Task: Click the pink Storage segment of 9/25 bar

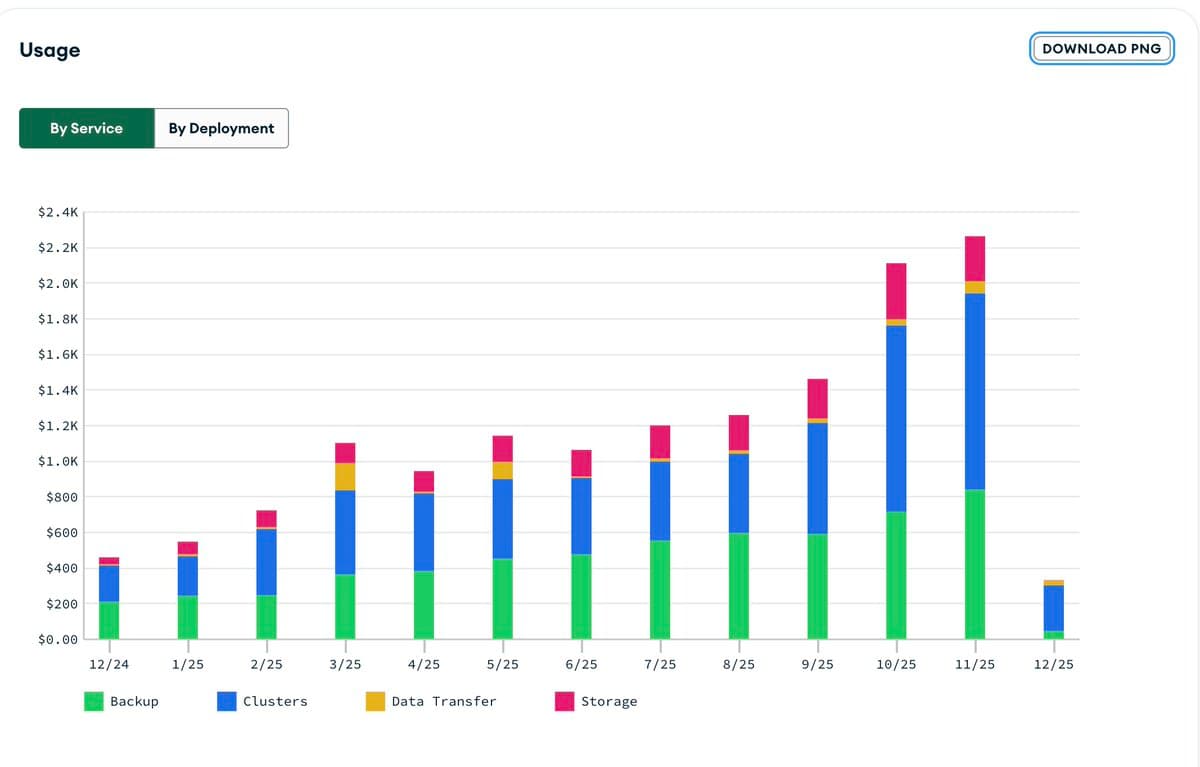Action: coord(817,398)
